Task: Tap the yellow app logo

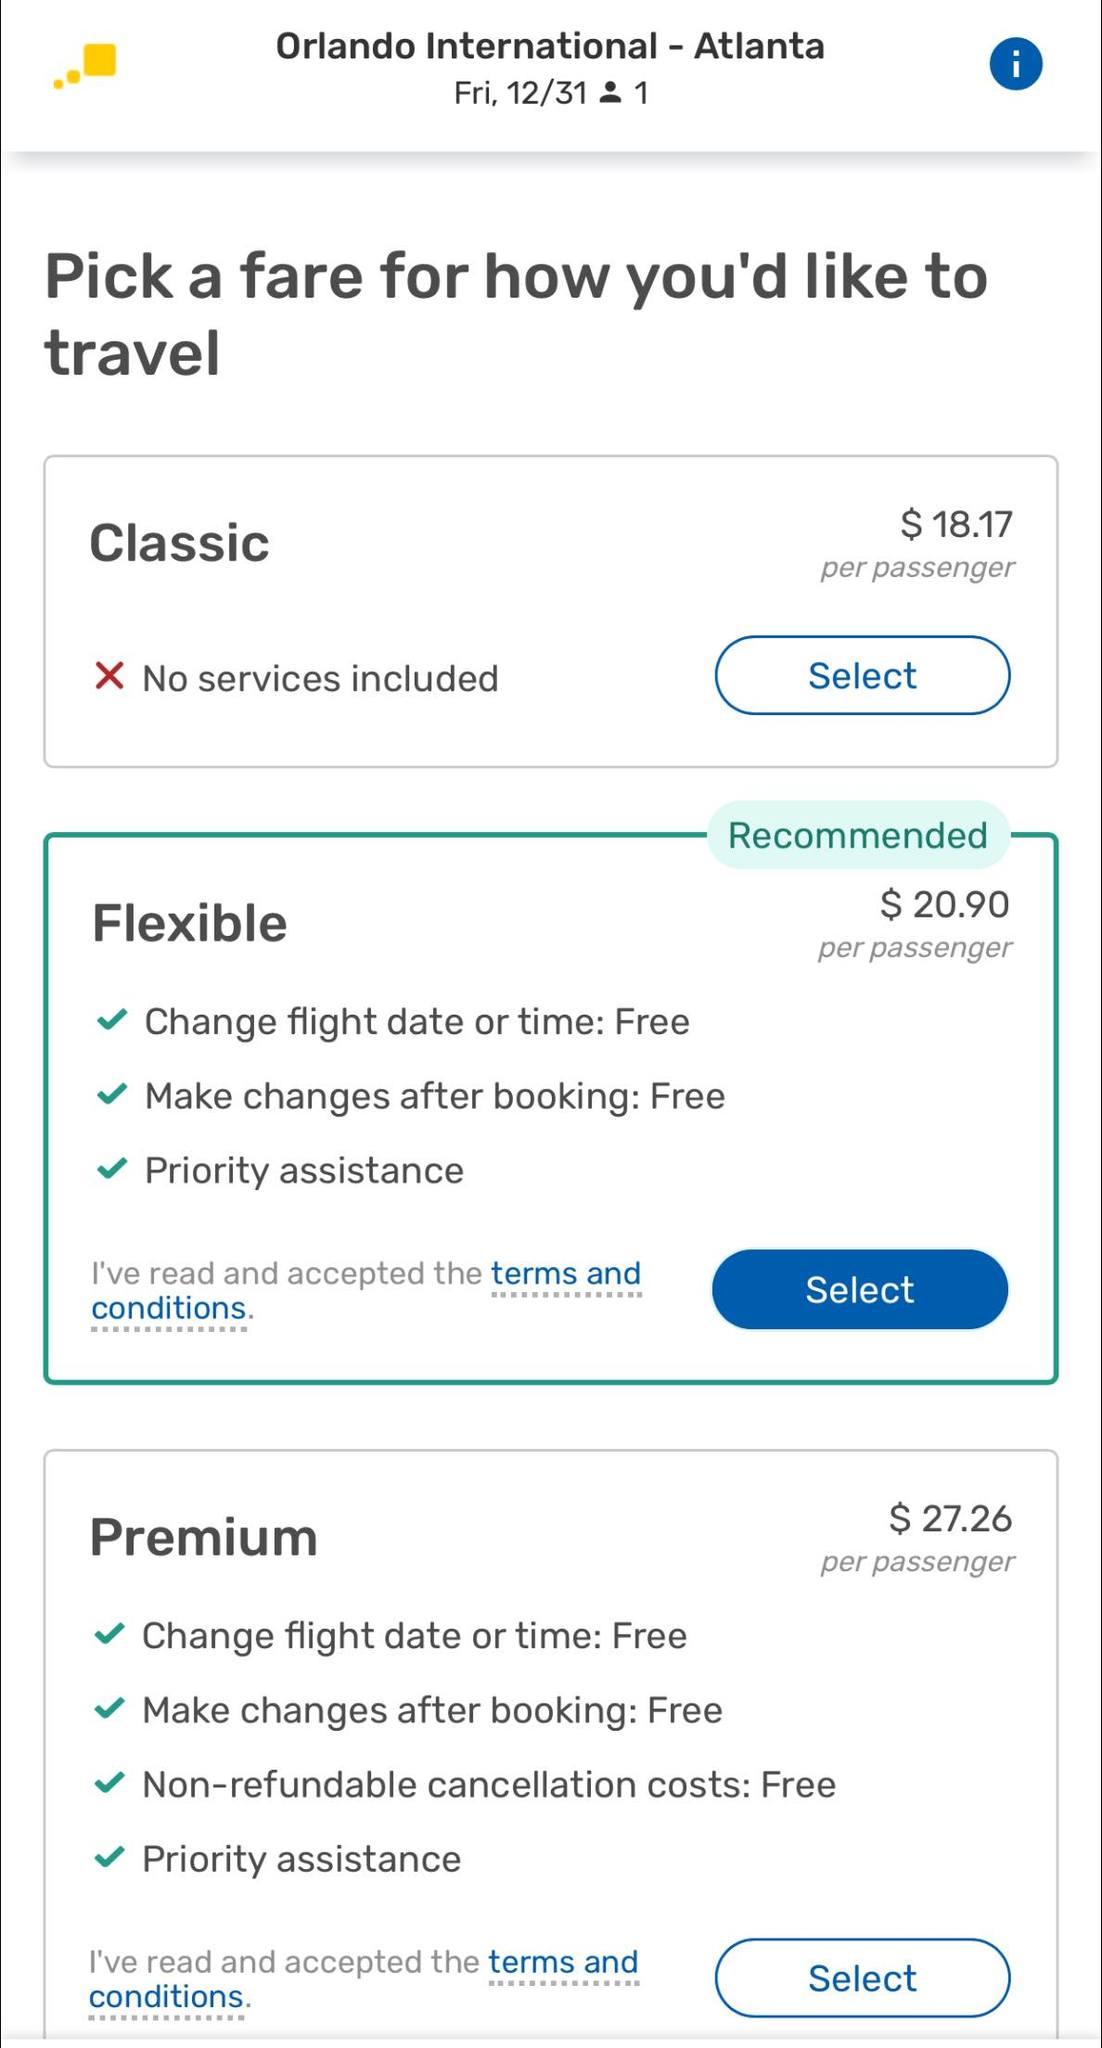Action: tap(87, 65)
